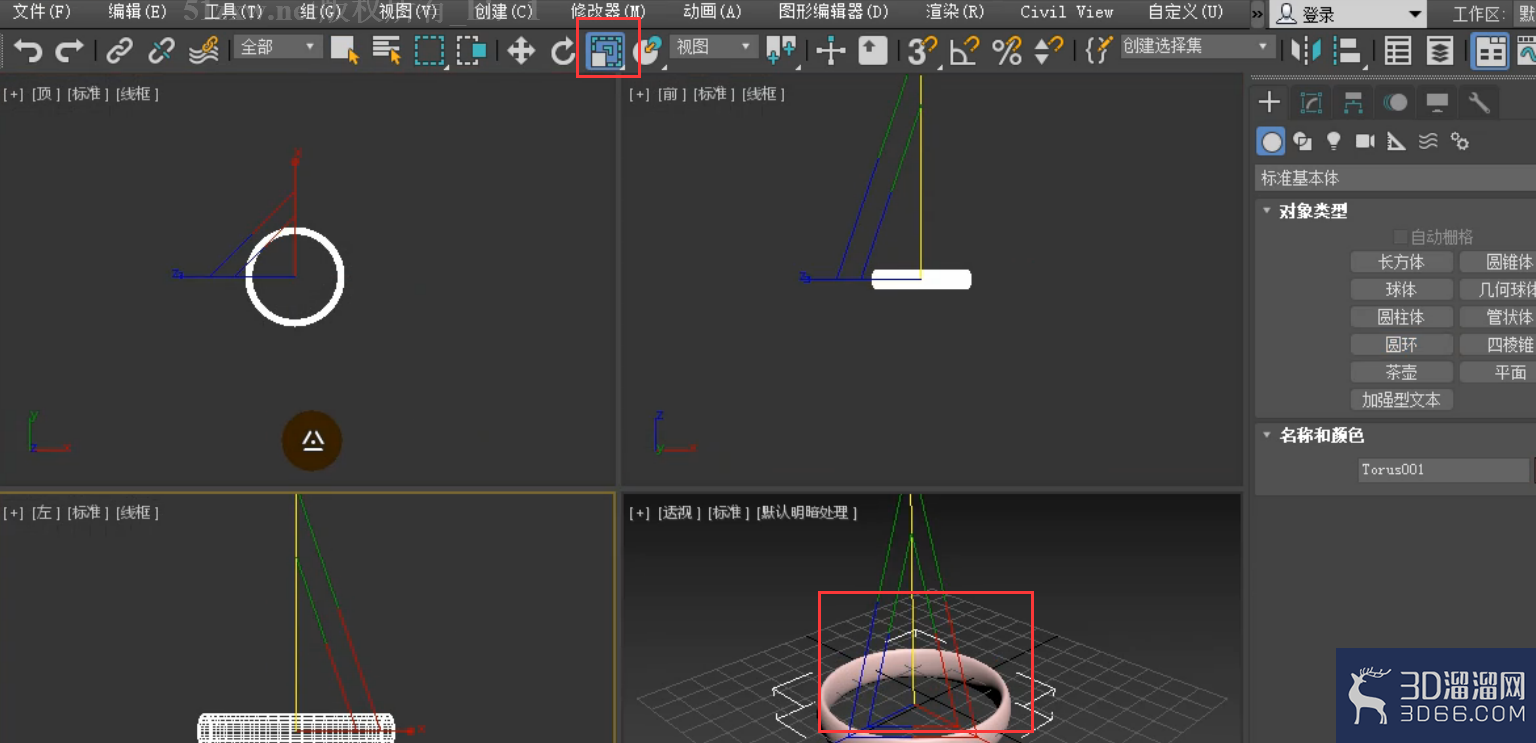This screenshot has width=1536, height=743.
Task: Toggle the Spinner Snap button
Action: click(x=1048, y=51)
